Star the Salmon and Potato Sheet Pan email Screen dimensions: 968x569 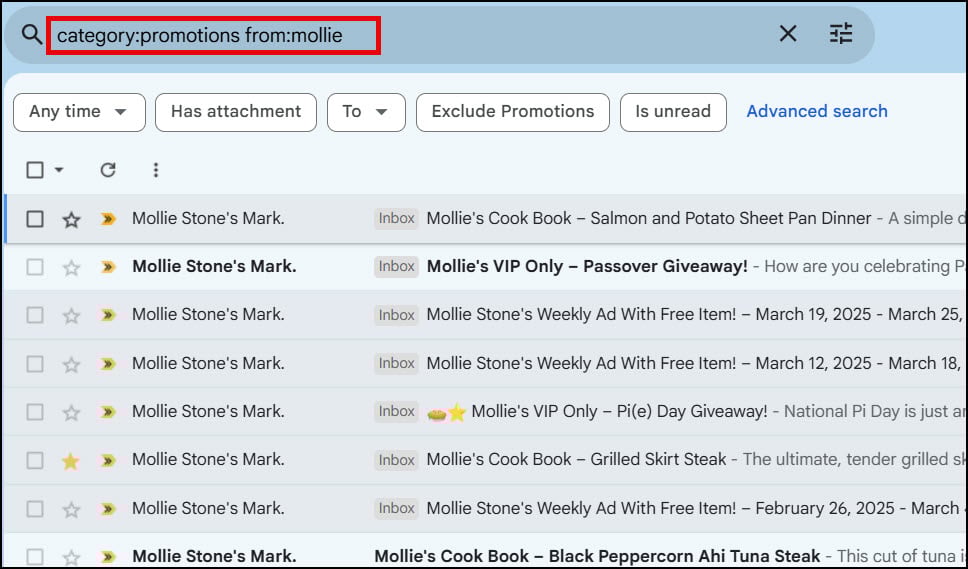[x=71, y=219]
